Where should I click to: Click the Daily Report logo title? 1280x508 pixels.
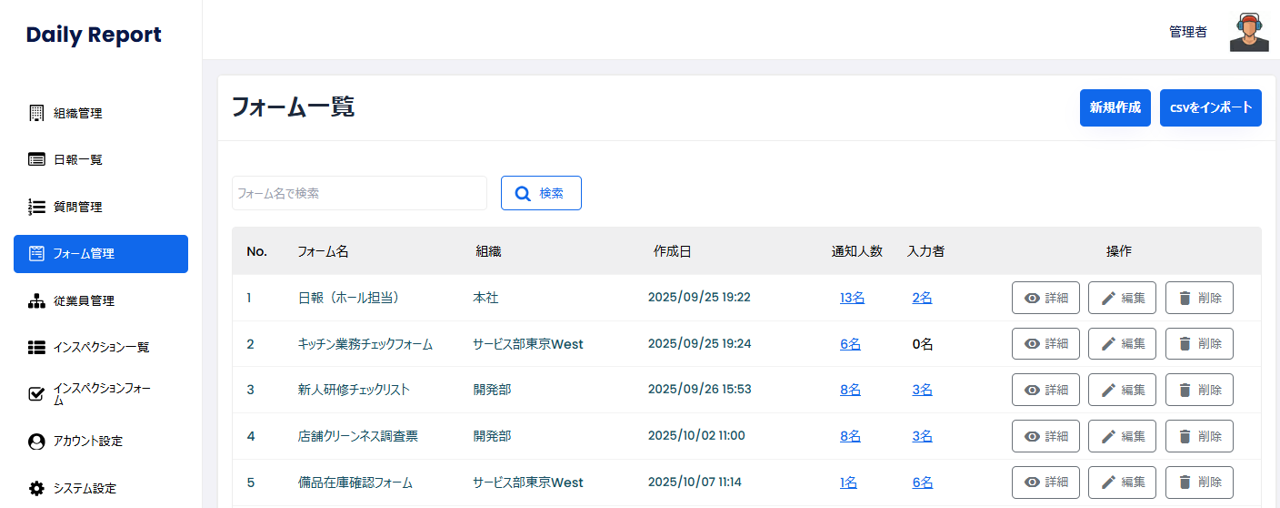point(93,35)
